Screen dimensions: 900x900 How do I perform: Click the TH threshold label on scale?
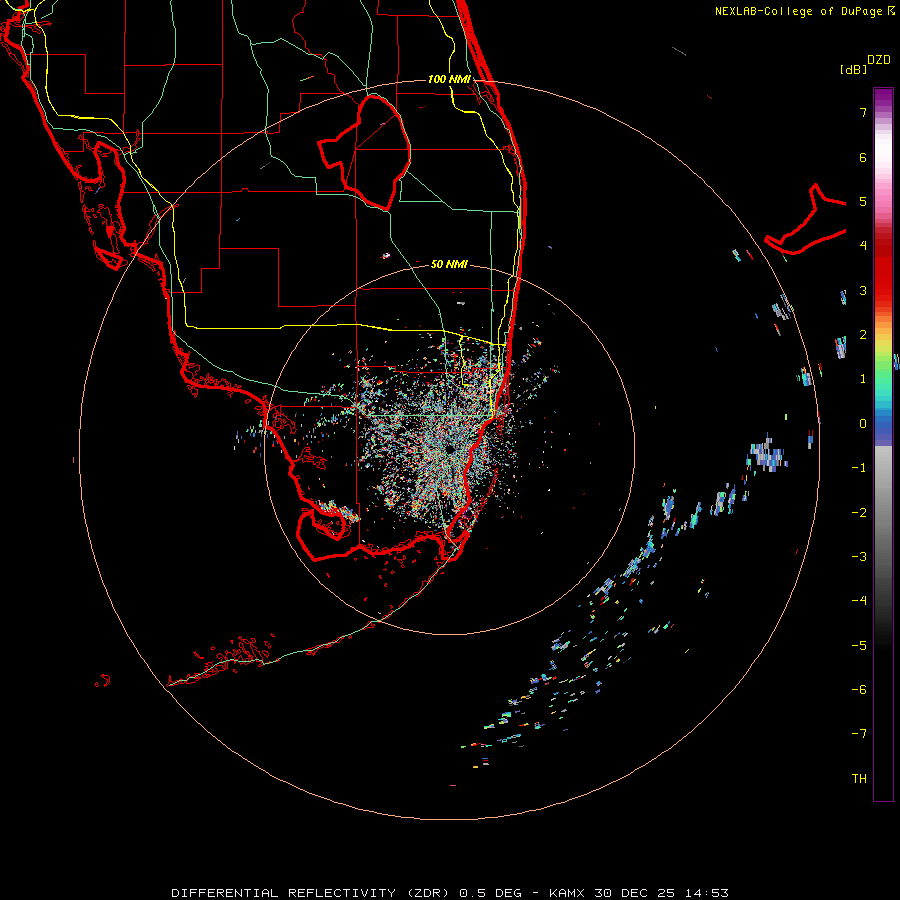(859, 779)
